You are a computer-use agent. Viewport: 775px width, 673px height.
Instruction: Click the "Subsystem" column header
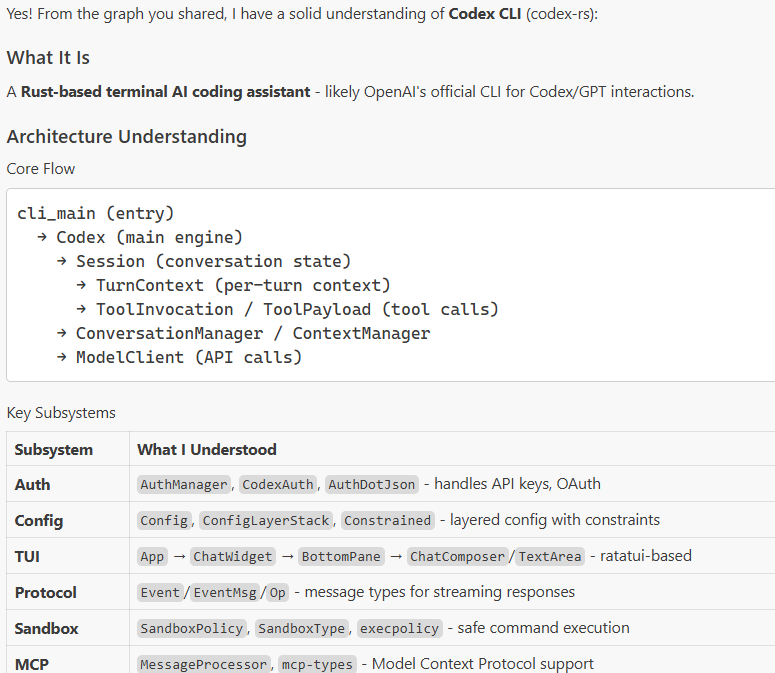(53, 450)
